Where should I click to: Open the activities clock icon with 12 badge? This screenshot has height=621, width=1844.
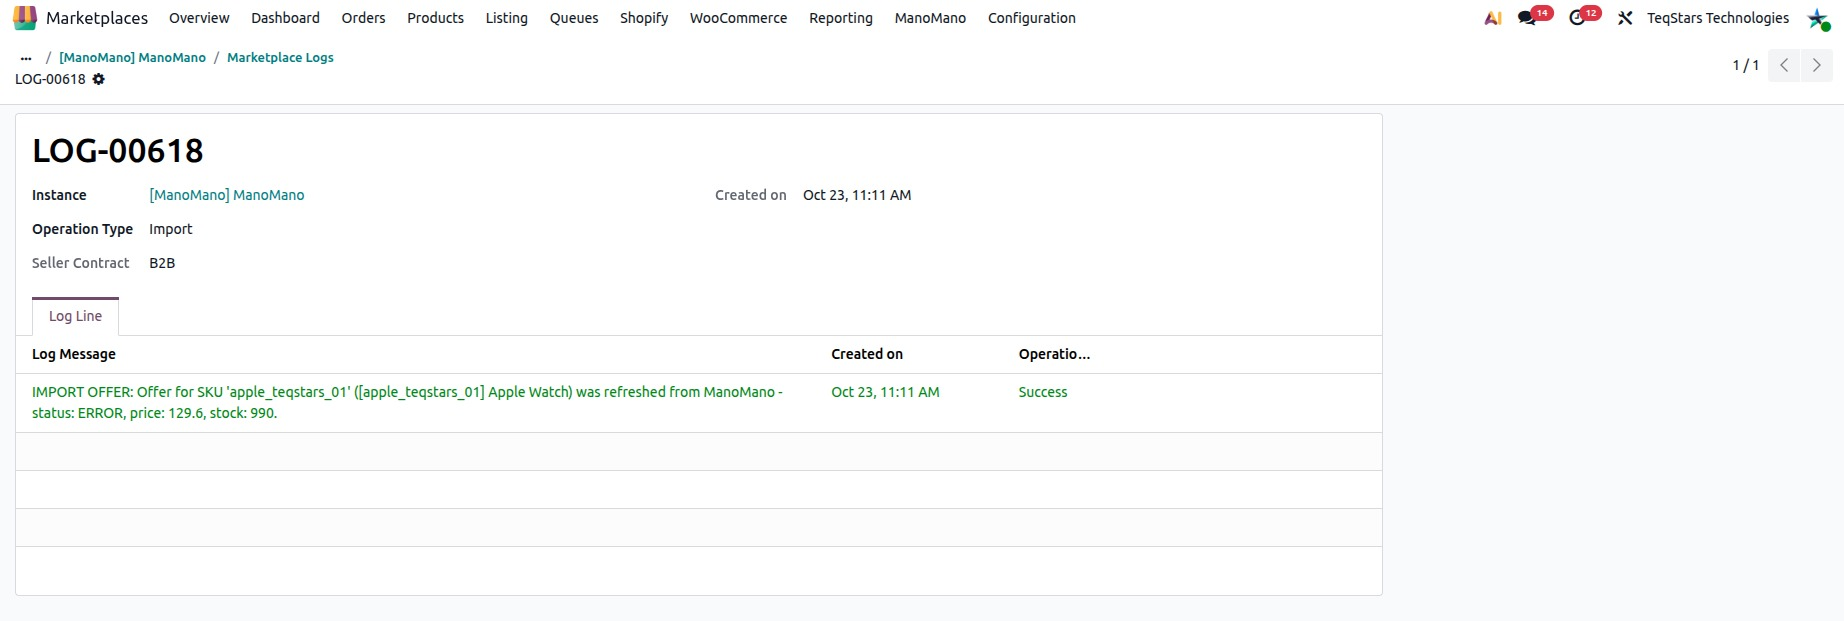[1577, 18]
